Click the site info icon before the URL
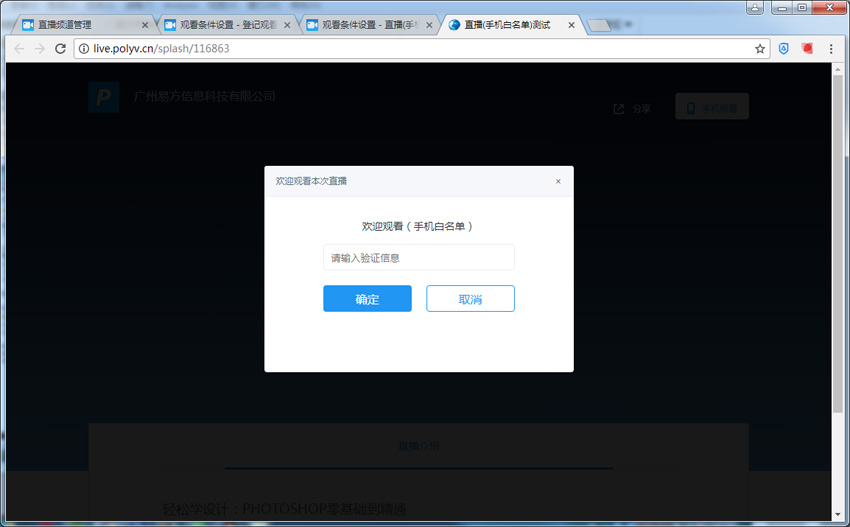850x527 pixels. coord(84,48)
